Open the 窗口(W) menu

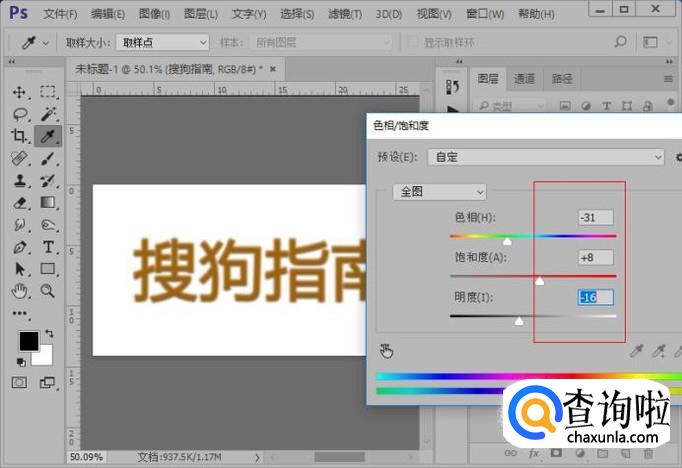click(485, 14)
